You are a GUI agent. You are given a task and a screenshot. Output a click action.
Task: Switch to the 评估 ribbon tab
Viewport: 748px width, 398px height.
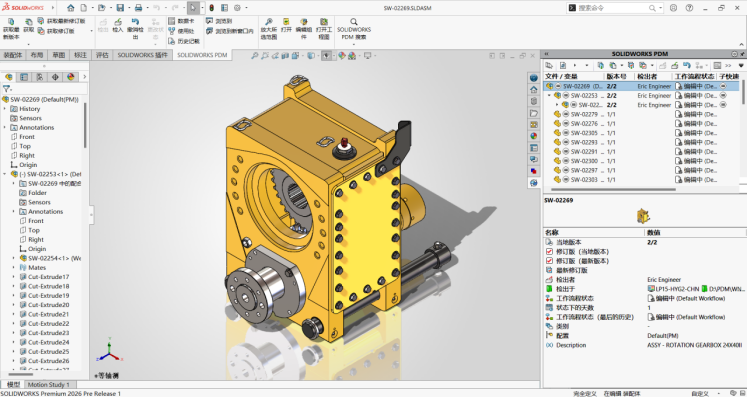[102, 55]
